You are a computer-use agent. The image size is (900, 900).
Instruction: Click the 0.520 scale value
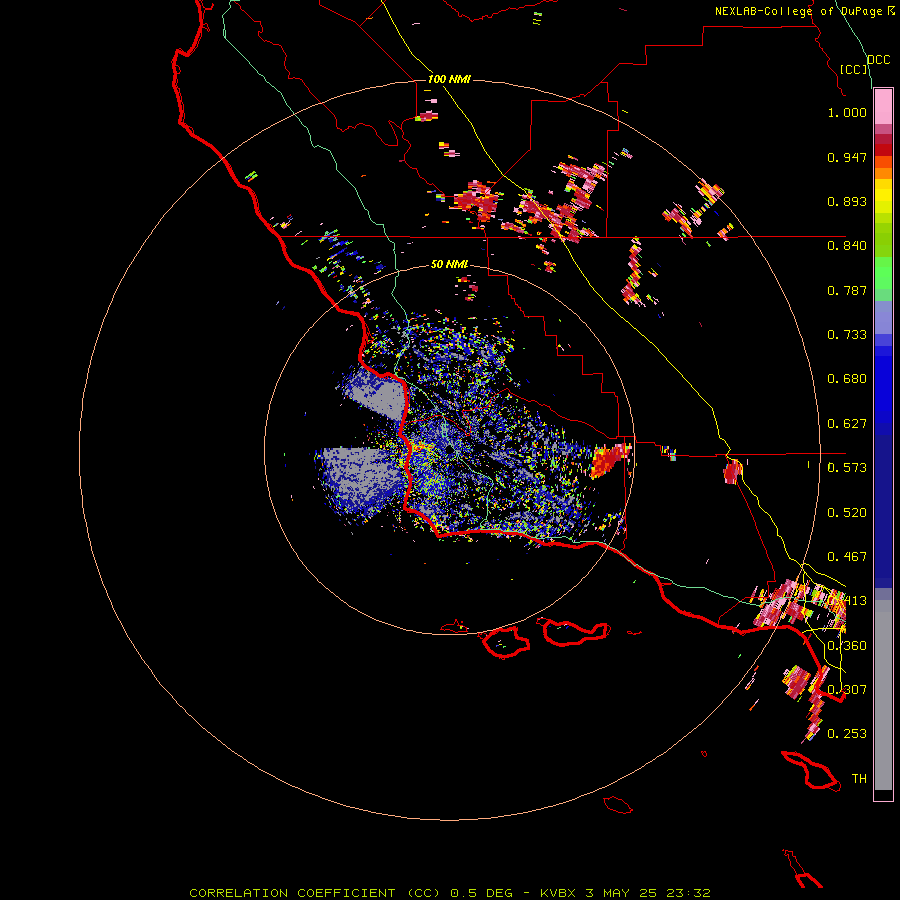tap(847, 513)
